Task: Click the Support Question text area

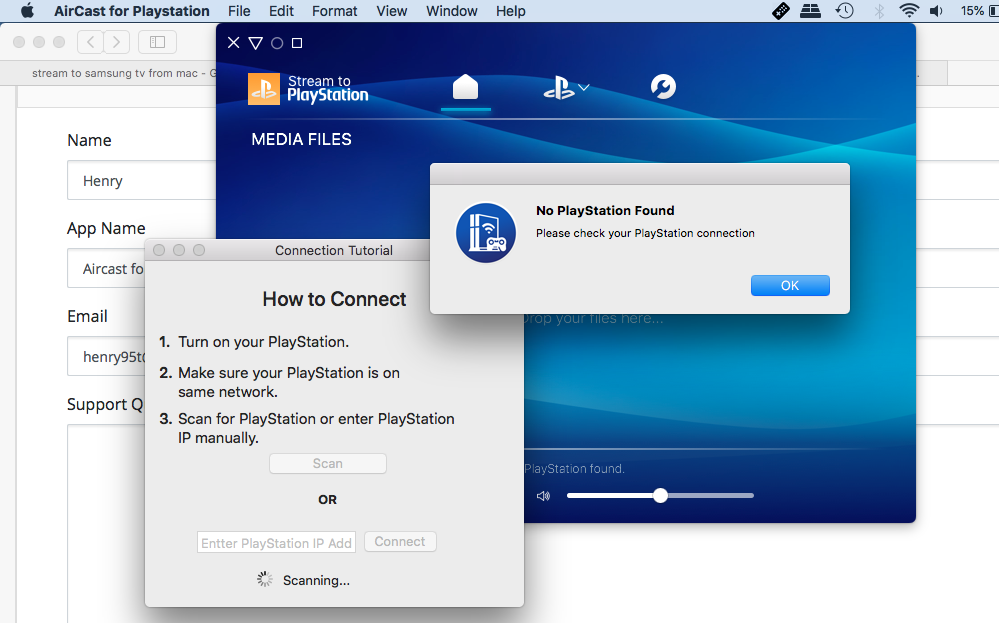Action: [x=106, y=524]
